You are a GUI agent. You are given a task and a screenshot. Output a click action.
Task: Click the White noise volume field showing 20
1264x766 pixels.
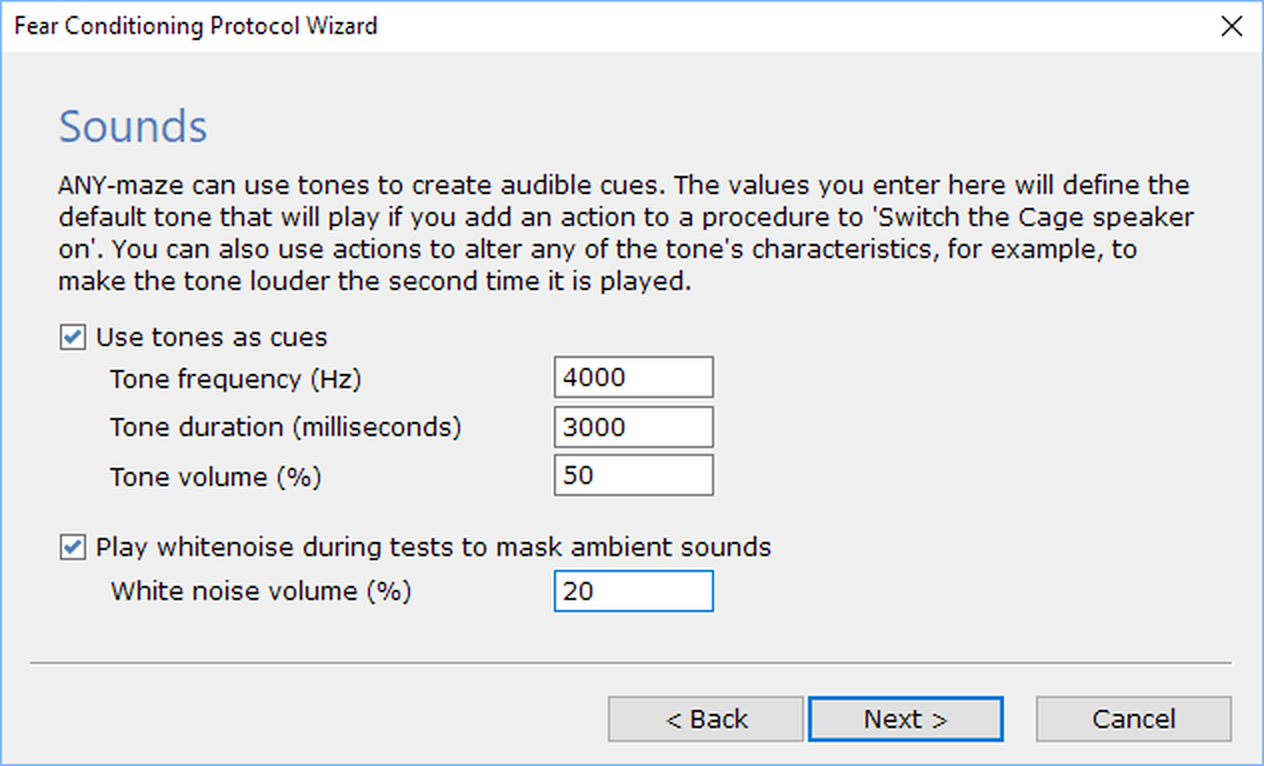tap(634, 591)
